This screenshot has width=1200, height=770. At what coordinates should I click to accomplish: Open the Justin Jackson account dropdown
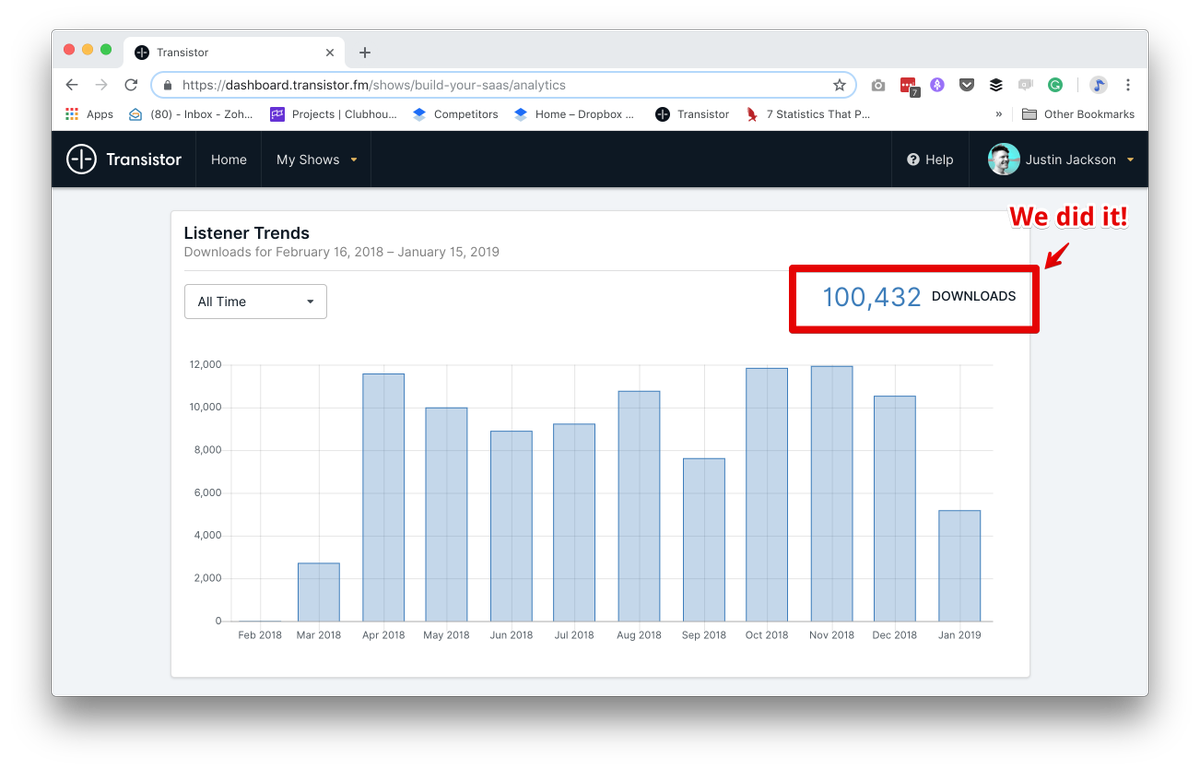pos(1061,159)
